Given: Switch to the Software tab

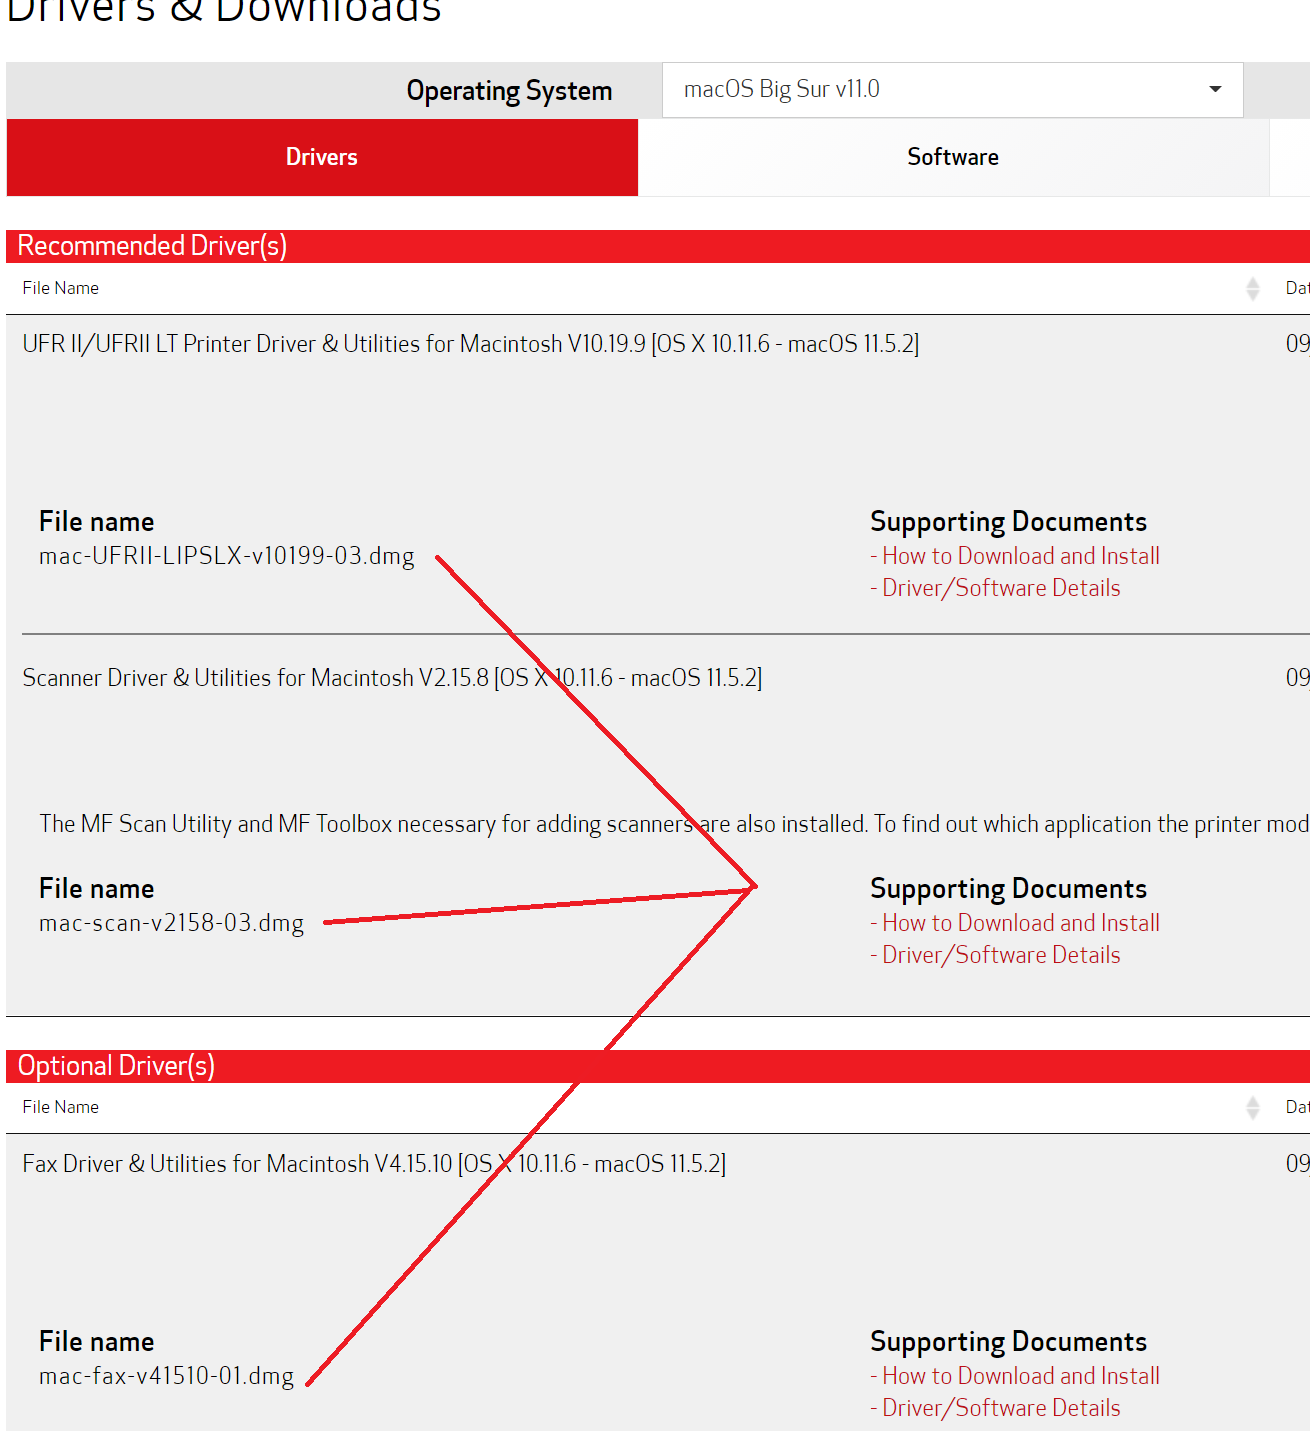Looking at the screenshot, I should (x=952, y=157).
